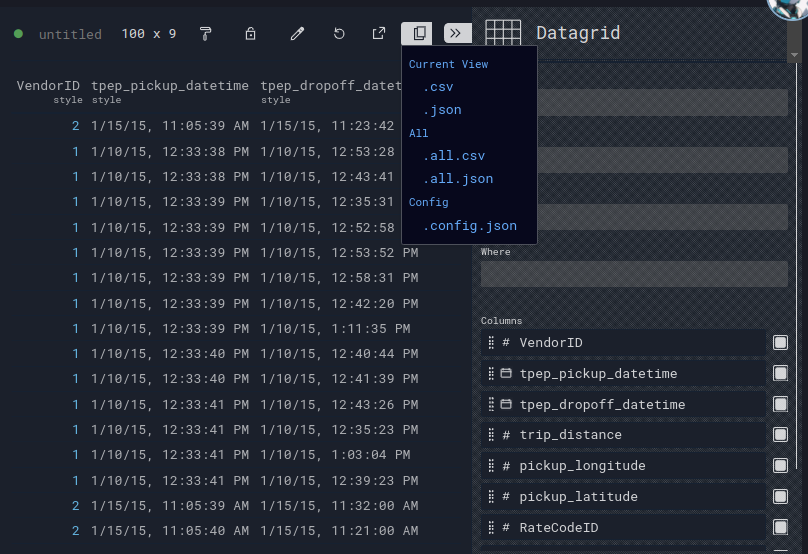Click the Datagrid plugin name label
Image resolution: width=808 pixels, height=554 pixels.
click(x=578, y=33)
